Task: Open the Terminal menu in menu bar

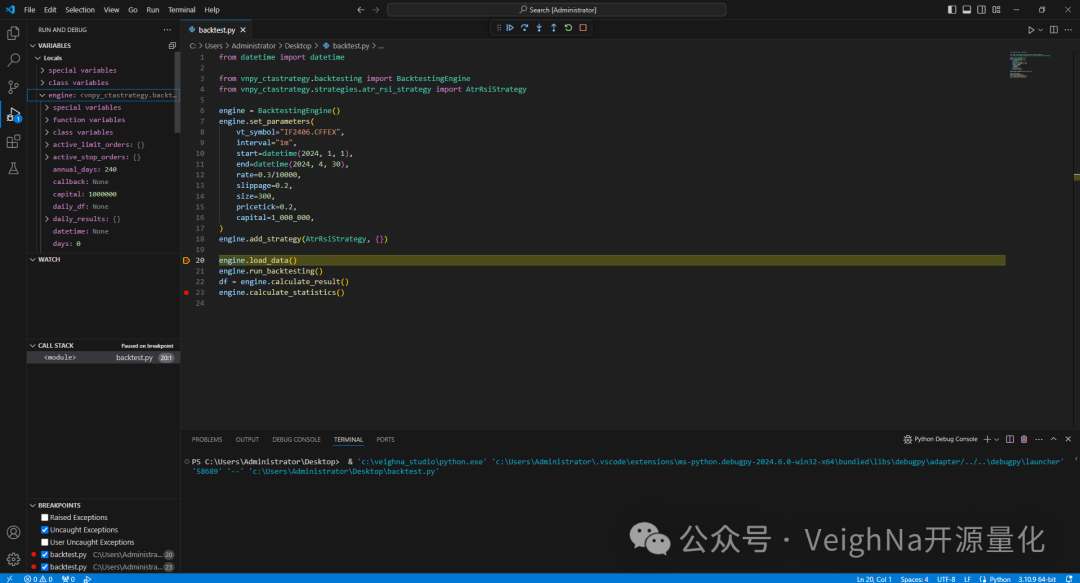Action: (x=182, y=9)
